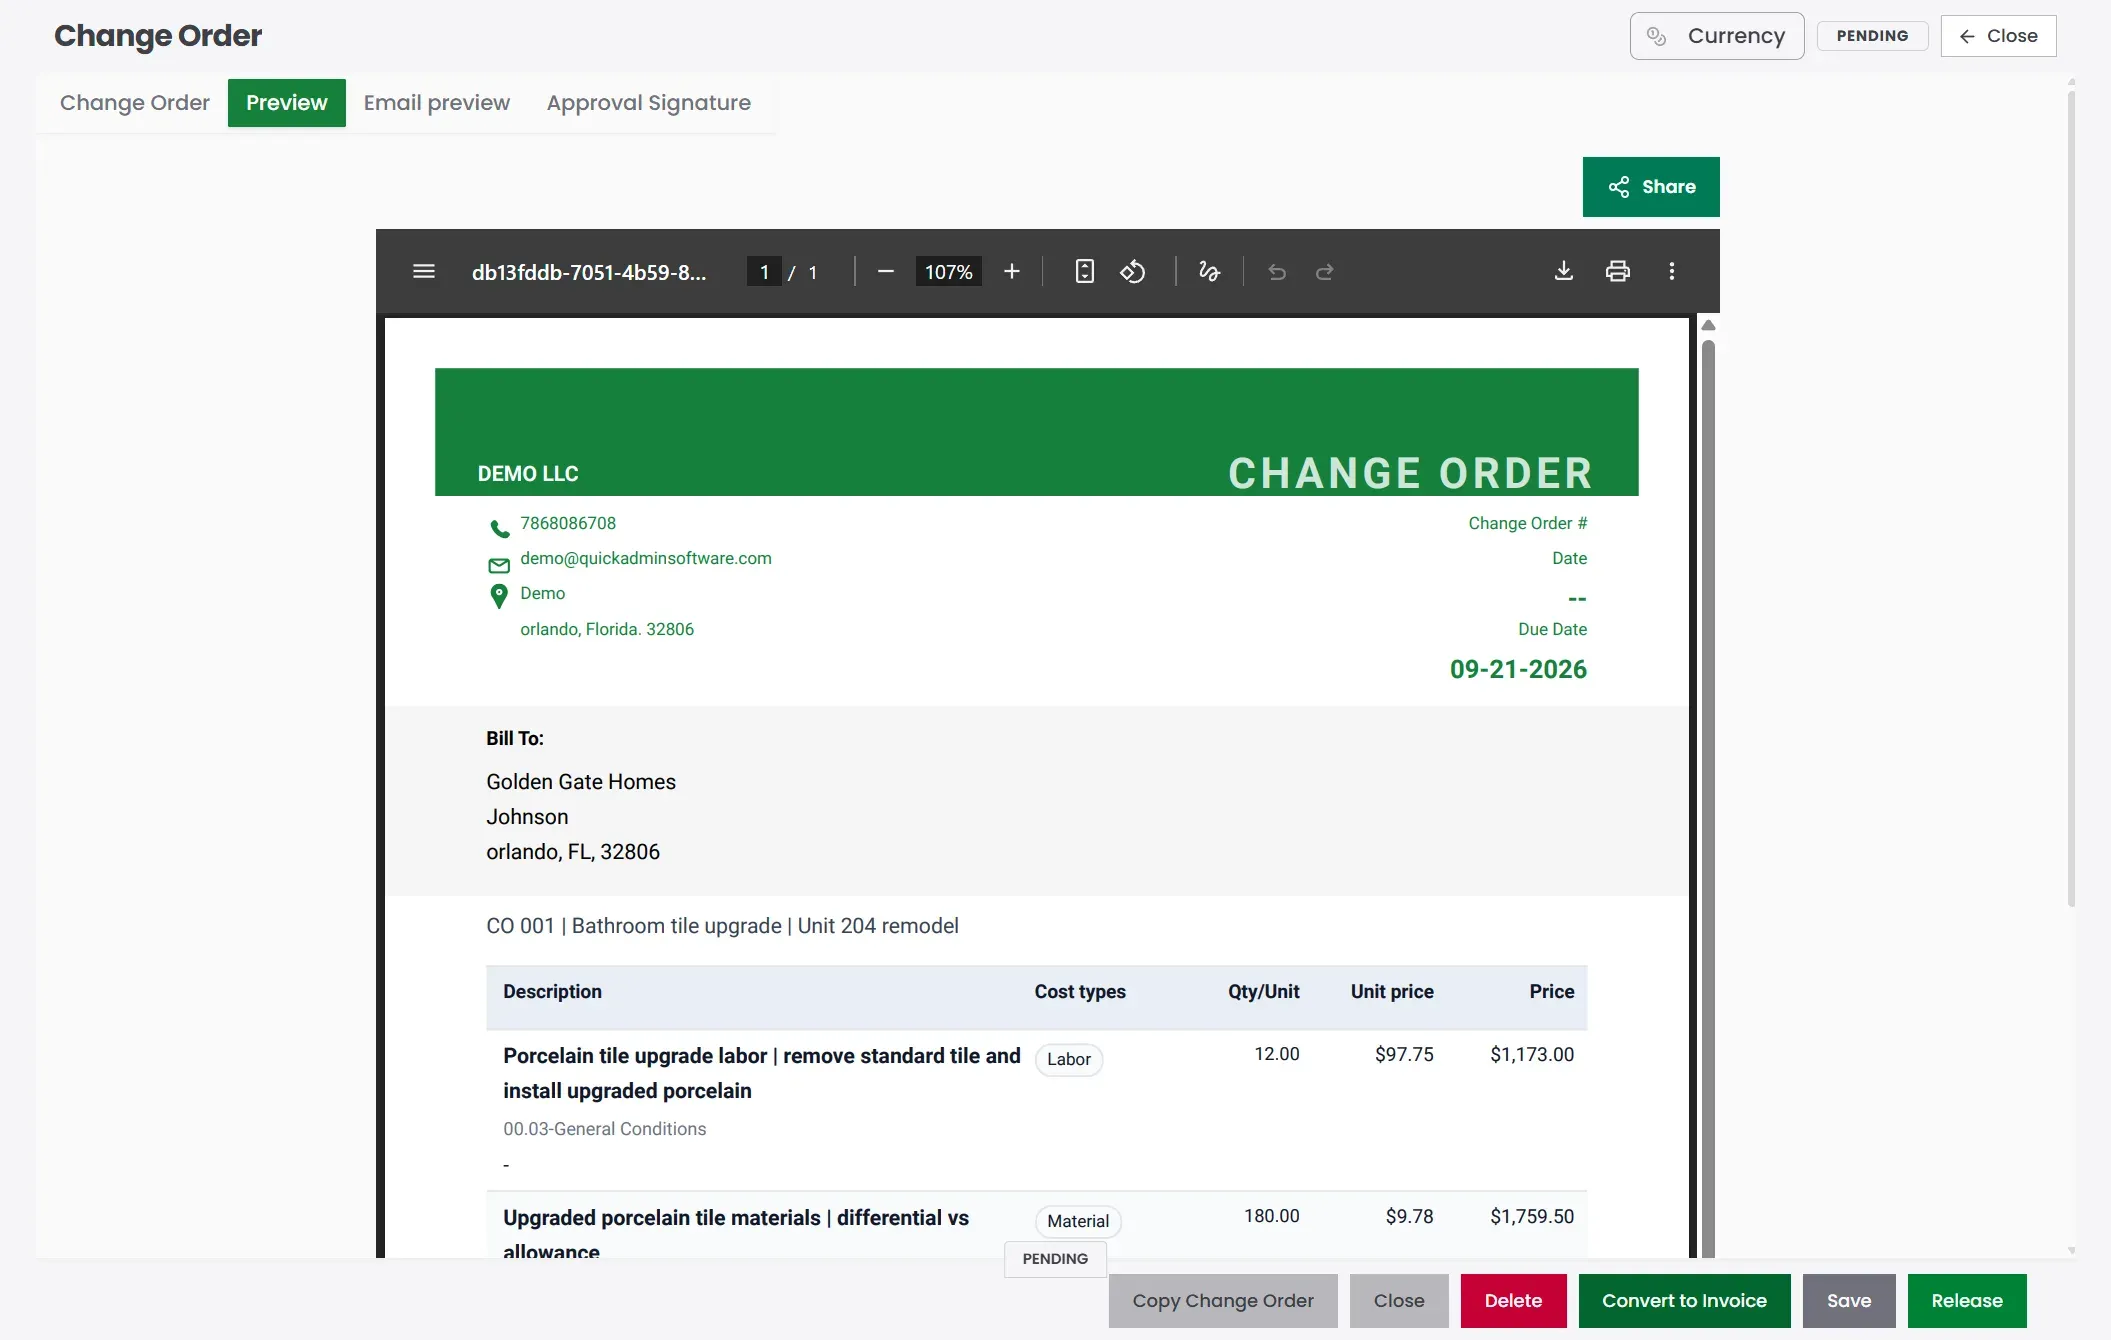Release the change order

click(x=1967, y=1301)
